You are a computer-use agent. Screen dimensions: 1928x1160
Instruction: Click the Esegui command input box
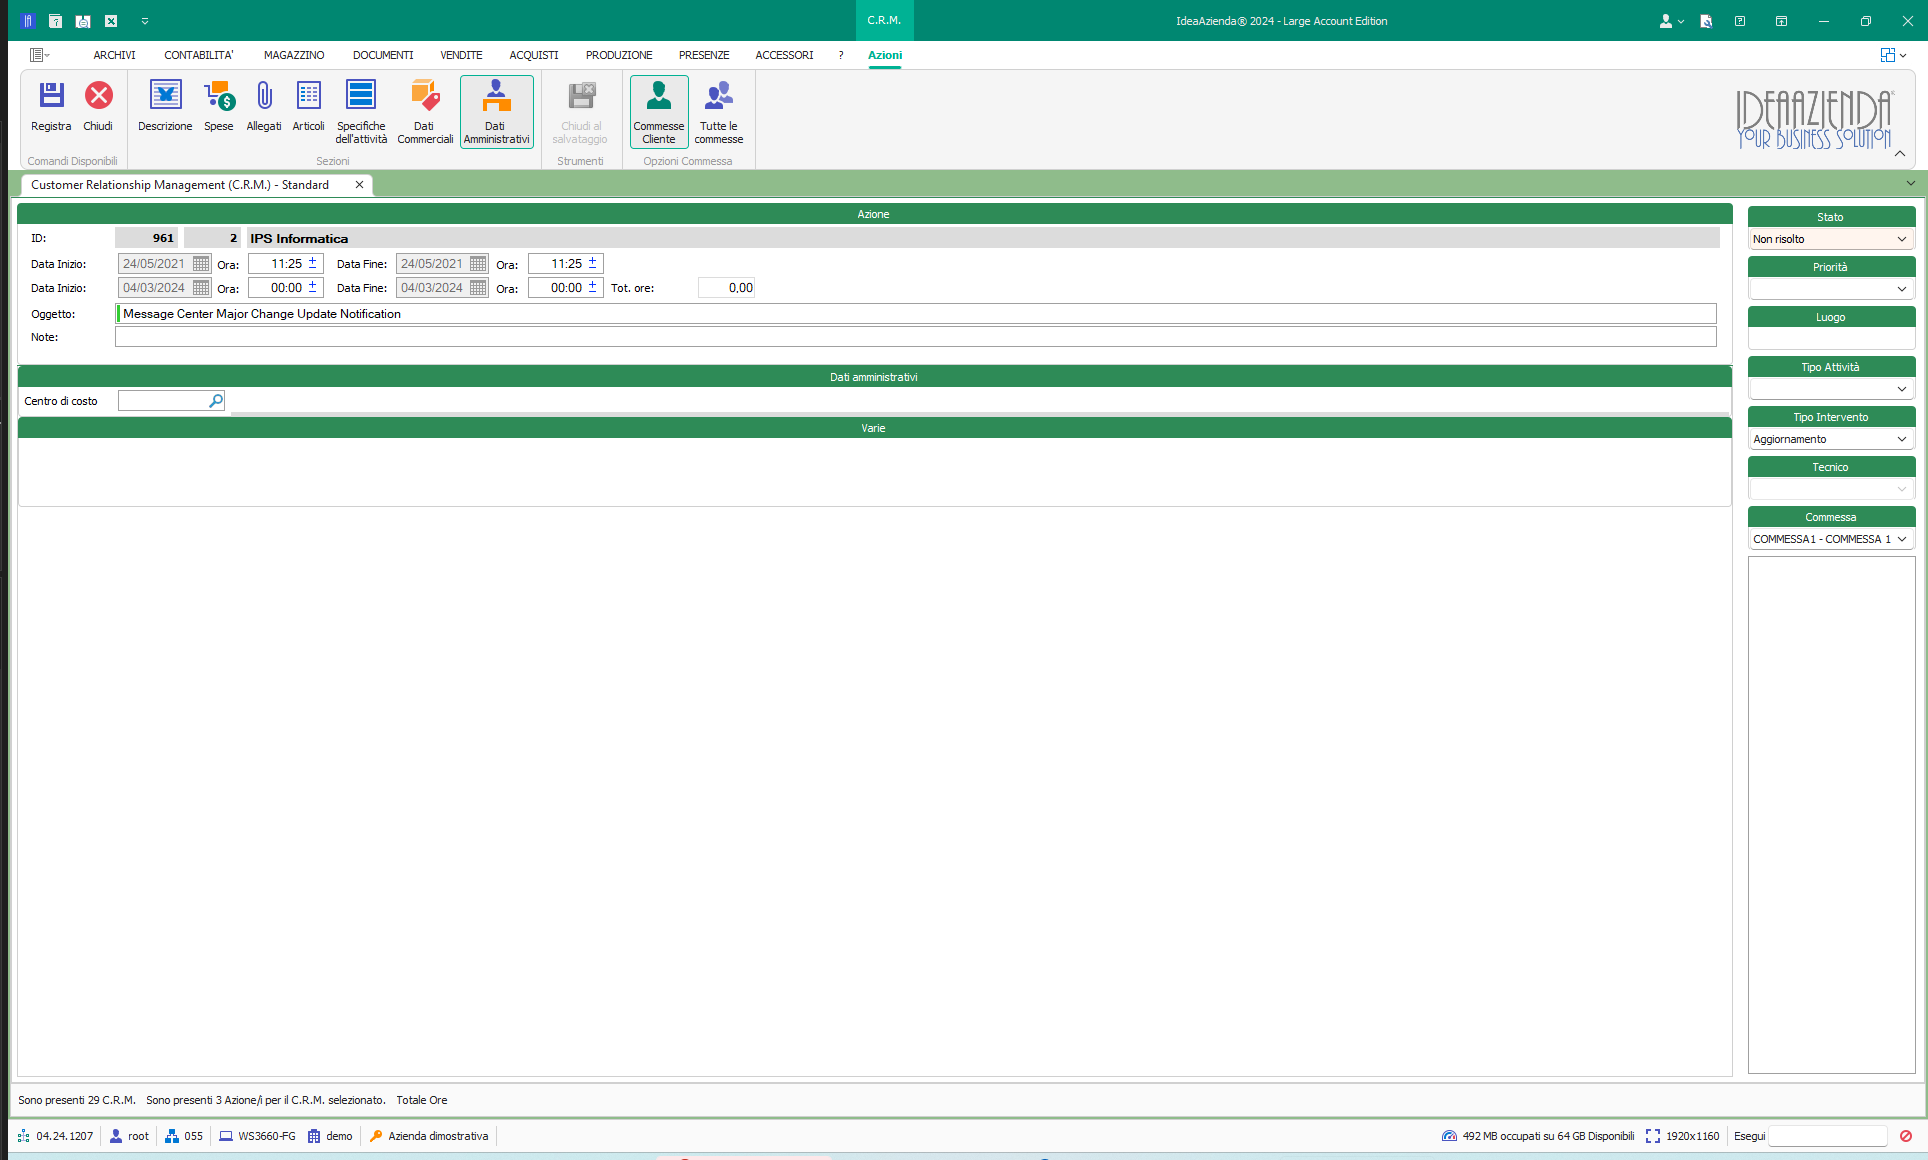1828,1136
